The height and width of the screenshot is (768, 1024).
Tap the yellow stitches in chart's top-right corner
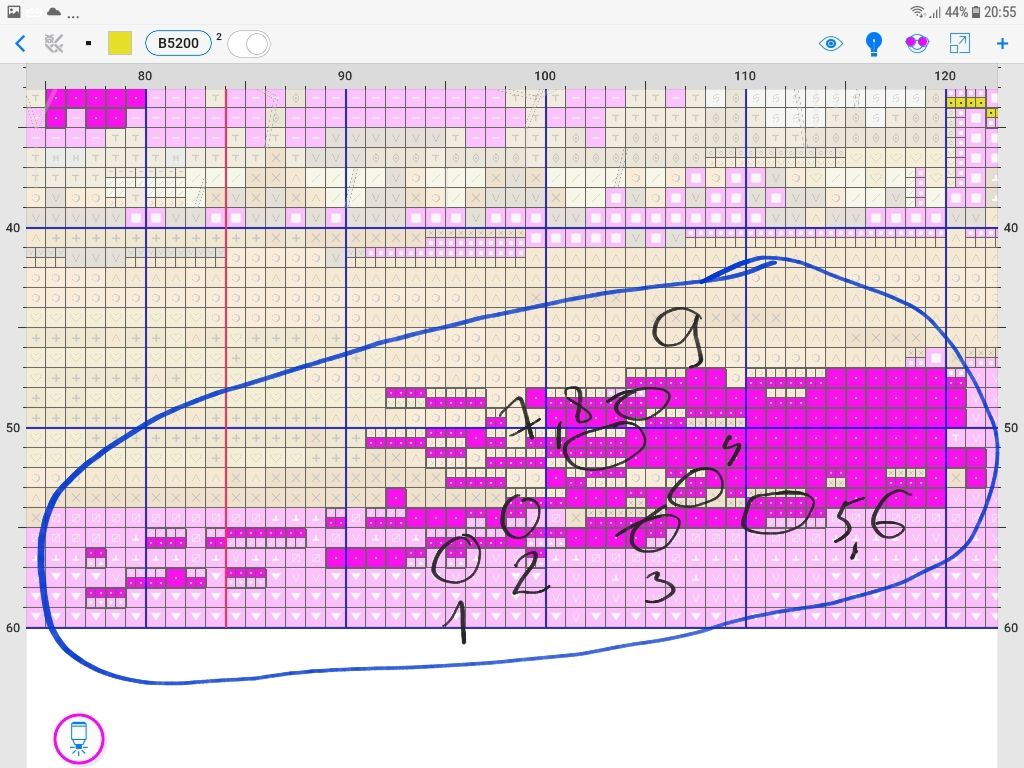967,102
